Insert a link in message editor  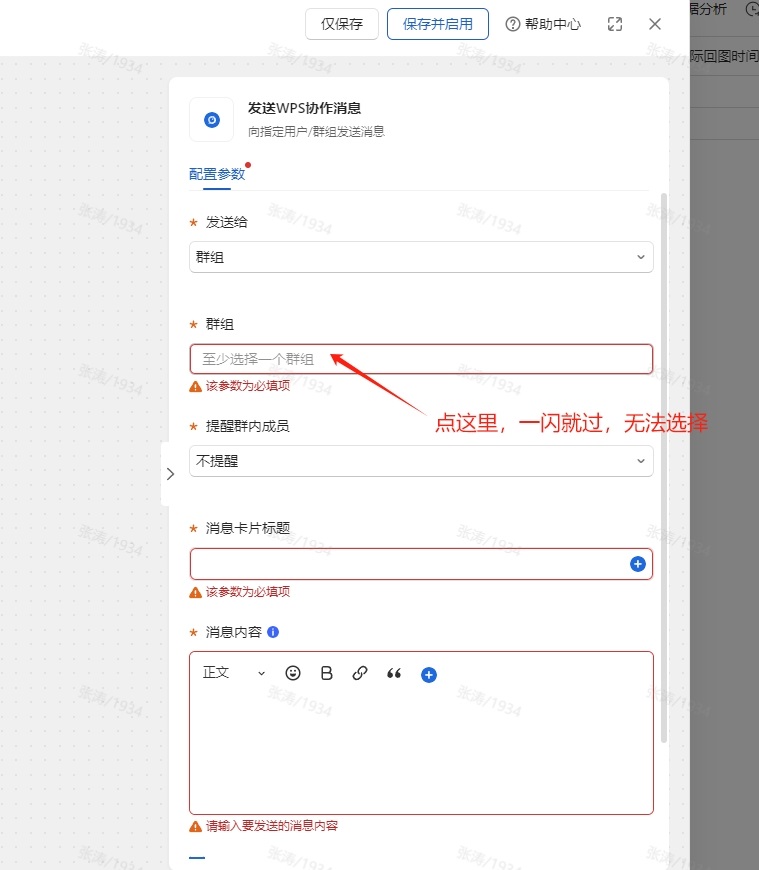(360, 673)
